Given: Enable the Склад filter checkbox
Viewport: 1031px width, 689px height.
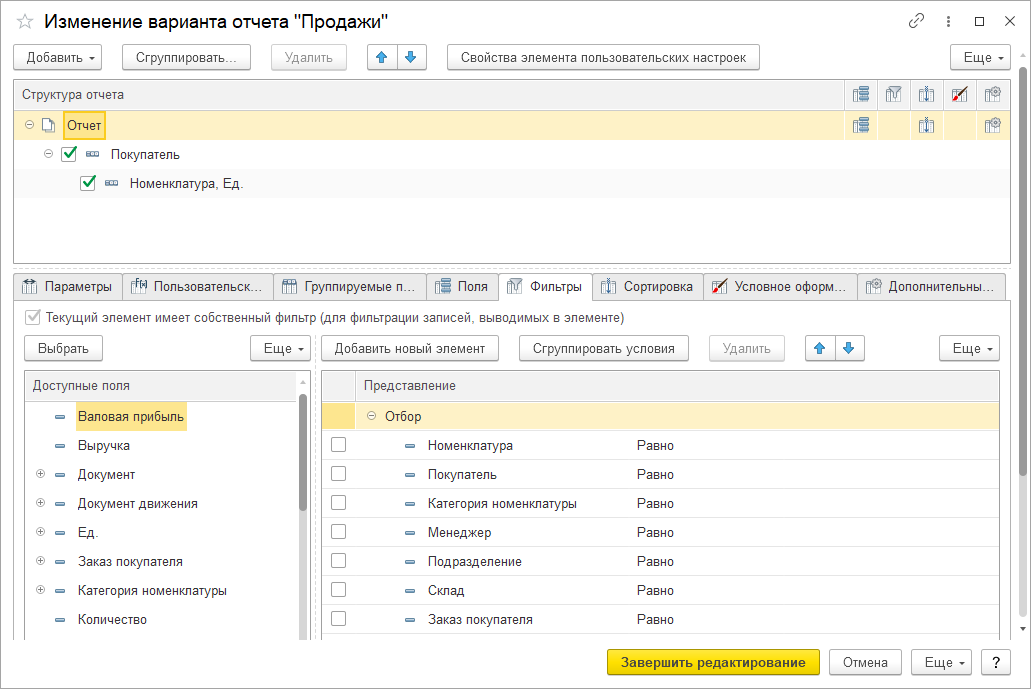Looking at the screenshot, I should coord(338,590).
